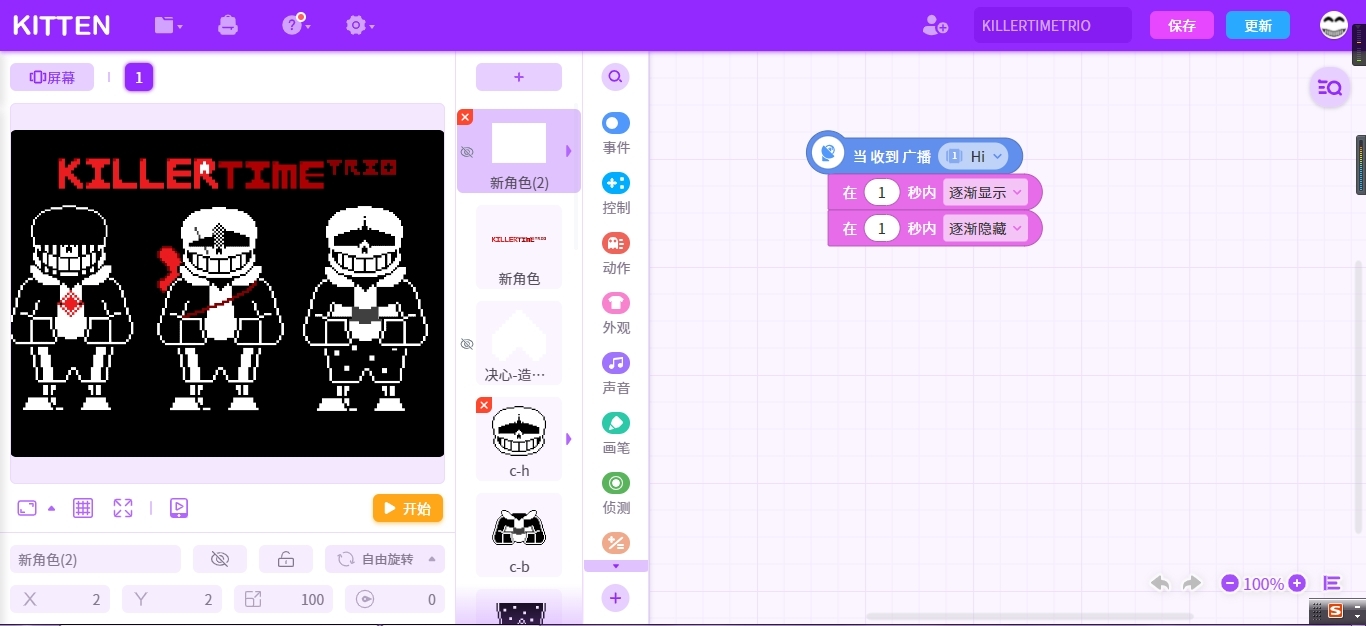Viewport: 1366px width, 626px height.
Task: Click the plus button below block categories
Action: pyautogui.click(x=616, y=598)
